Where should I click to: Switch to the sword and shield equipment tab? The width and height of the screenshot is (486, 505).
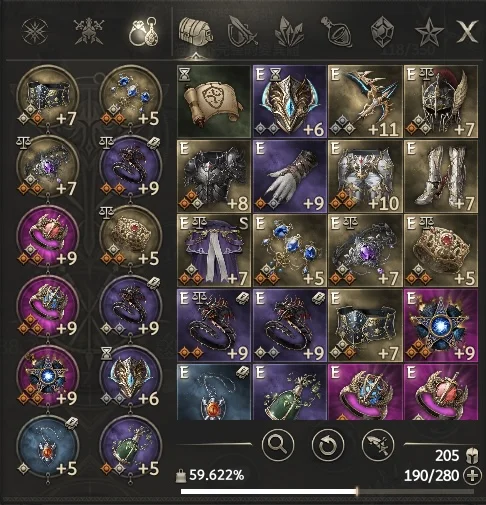242,32
